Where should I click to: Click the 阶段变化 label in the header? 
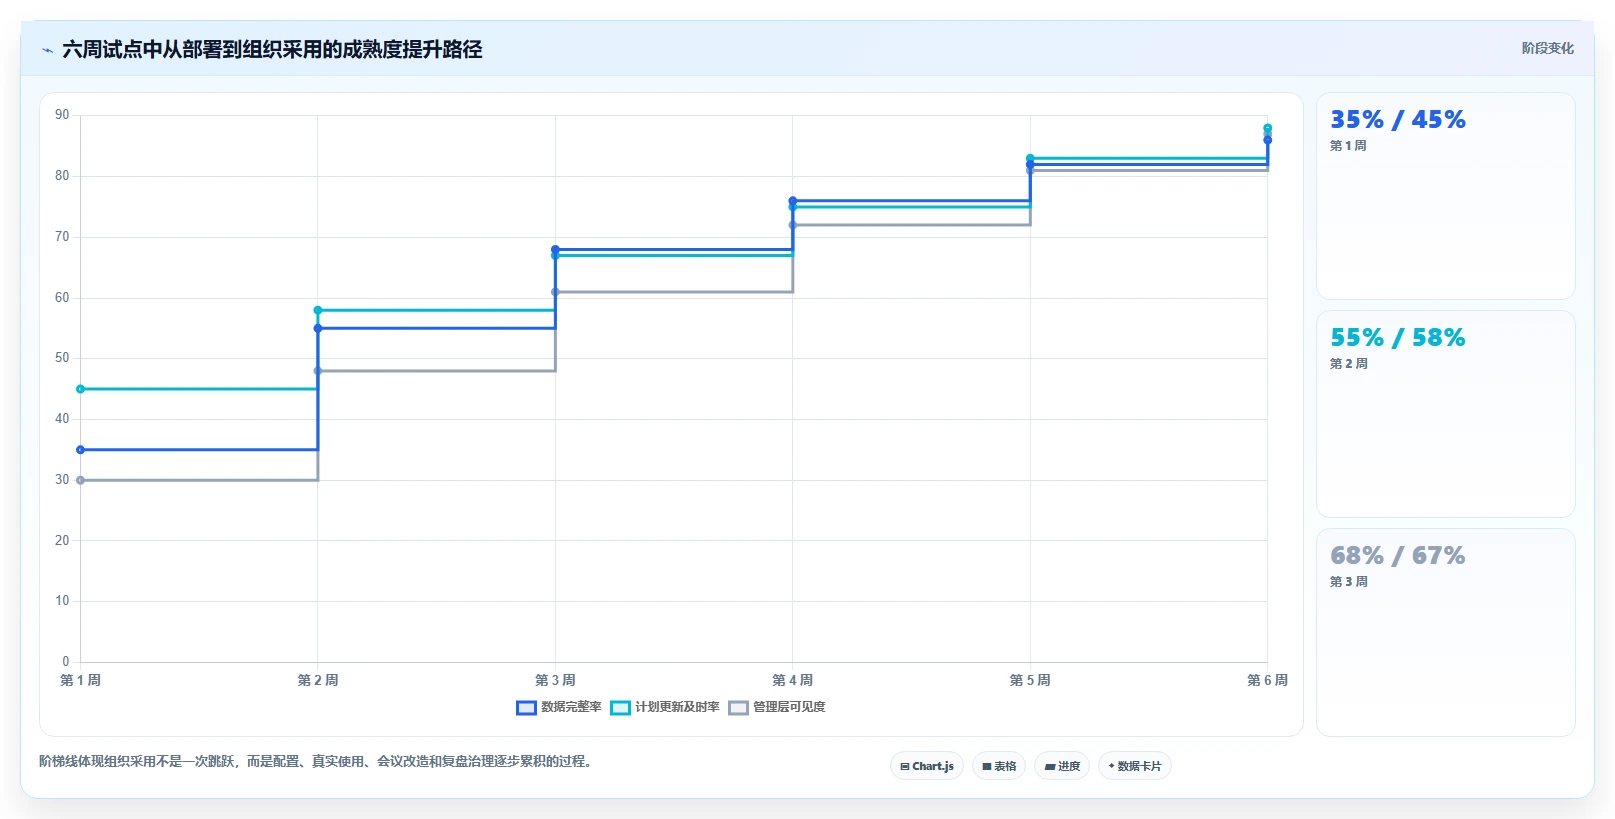point(1547,48)
